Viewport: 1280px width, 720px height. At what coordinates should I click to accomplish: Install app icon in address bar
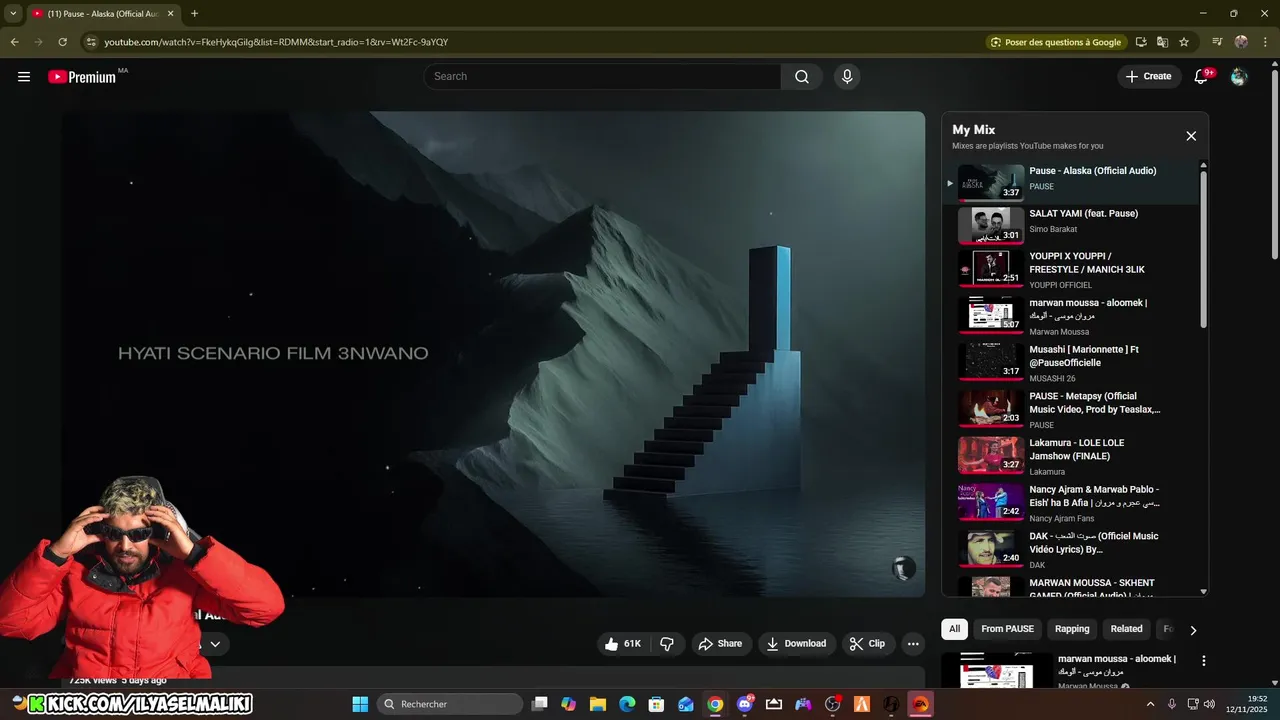[1141, 42]
